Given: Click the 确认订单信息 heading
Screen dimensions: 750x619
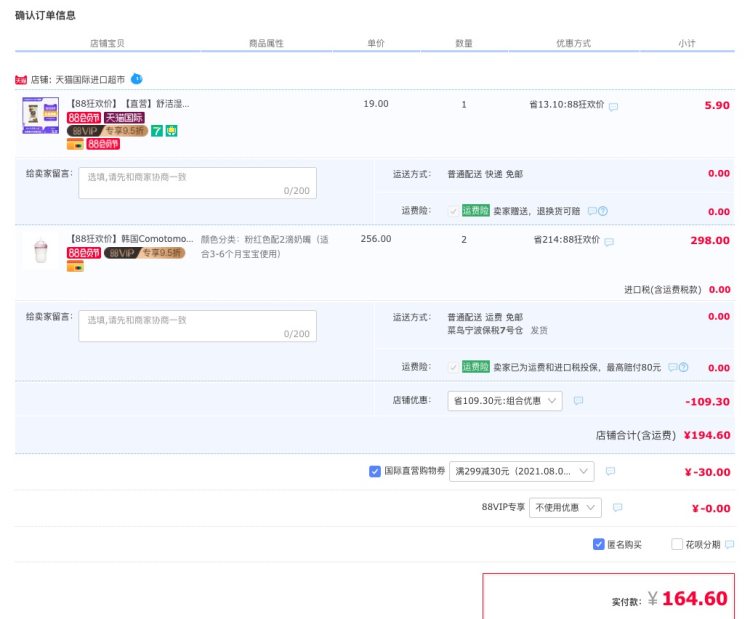Looking at the screenshot, I should click(x=45, y=15).
